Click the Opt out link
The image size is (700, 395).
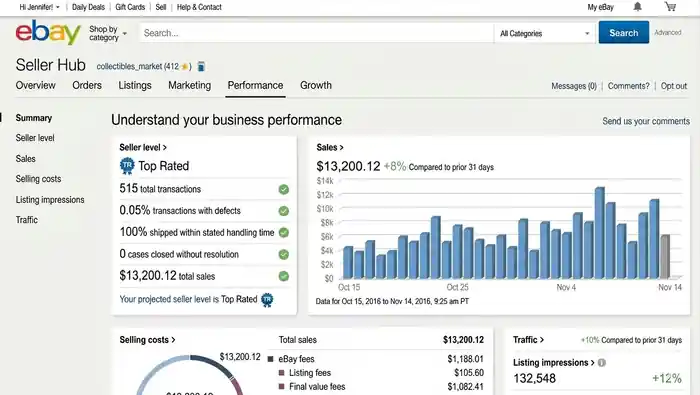pyautogui.click(x=674, y=86)
